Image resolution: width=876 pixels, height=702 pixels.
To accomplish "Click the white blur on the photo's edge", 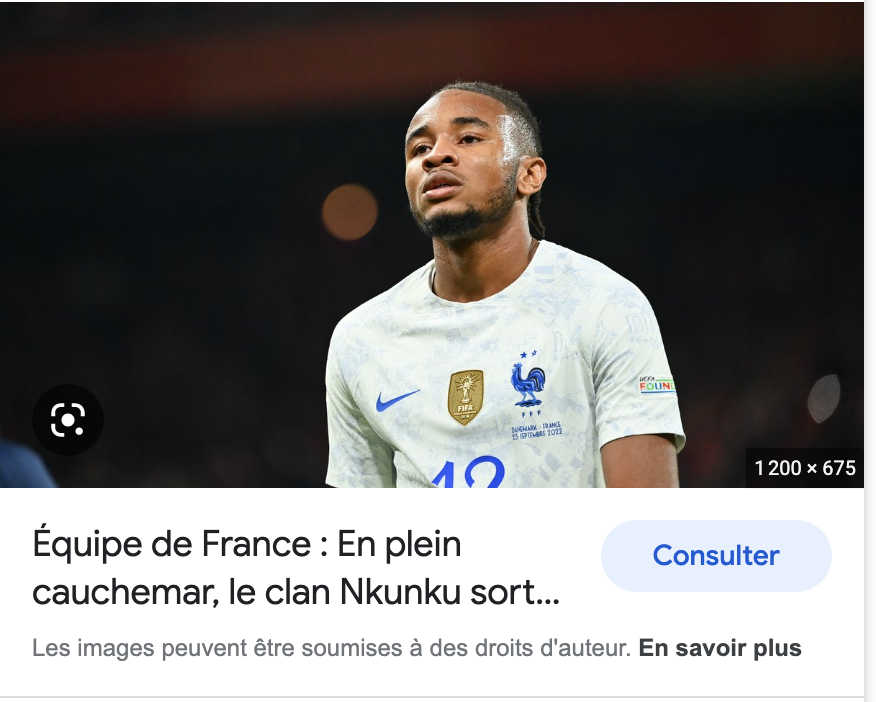I will click(823, 397).
